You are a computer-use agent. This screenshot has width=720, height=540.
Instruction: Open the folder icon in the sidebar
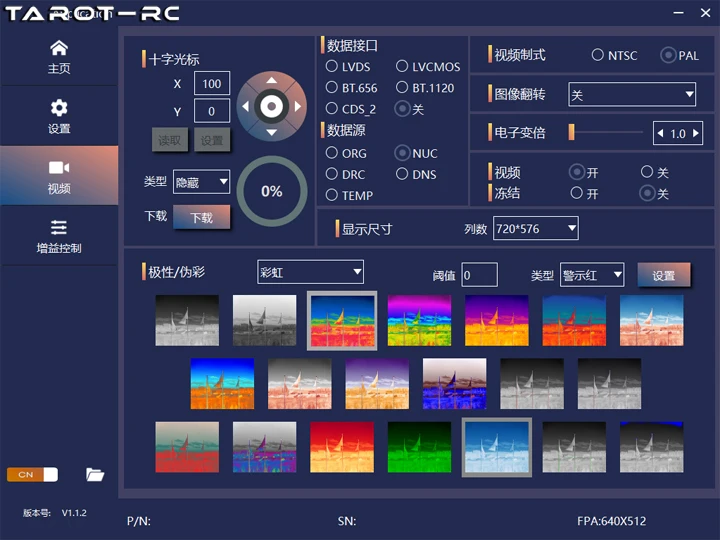95,474
